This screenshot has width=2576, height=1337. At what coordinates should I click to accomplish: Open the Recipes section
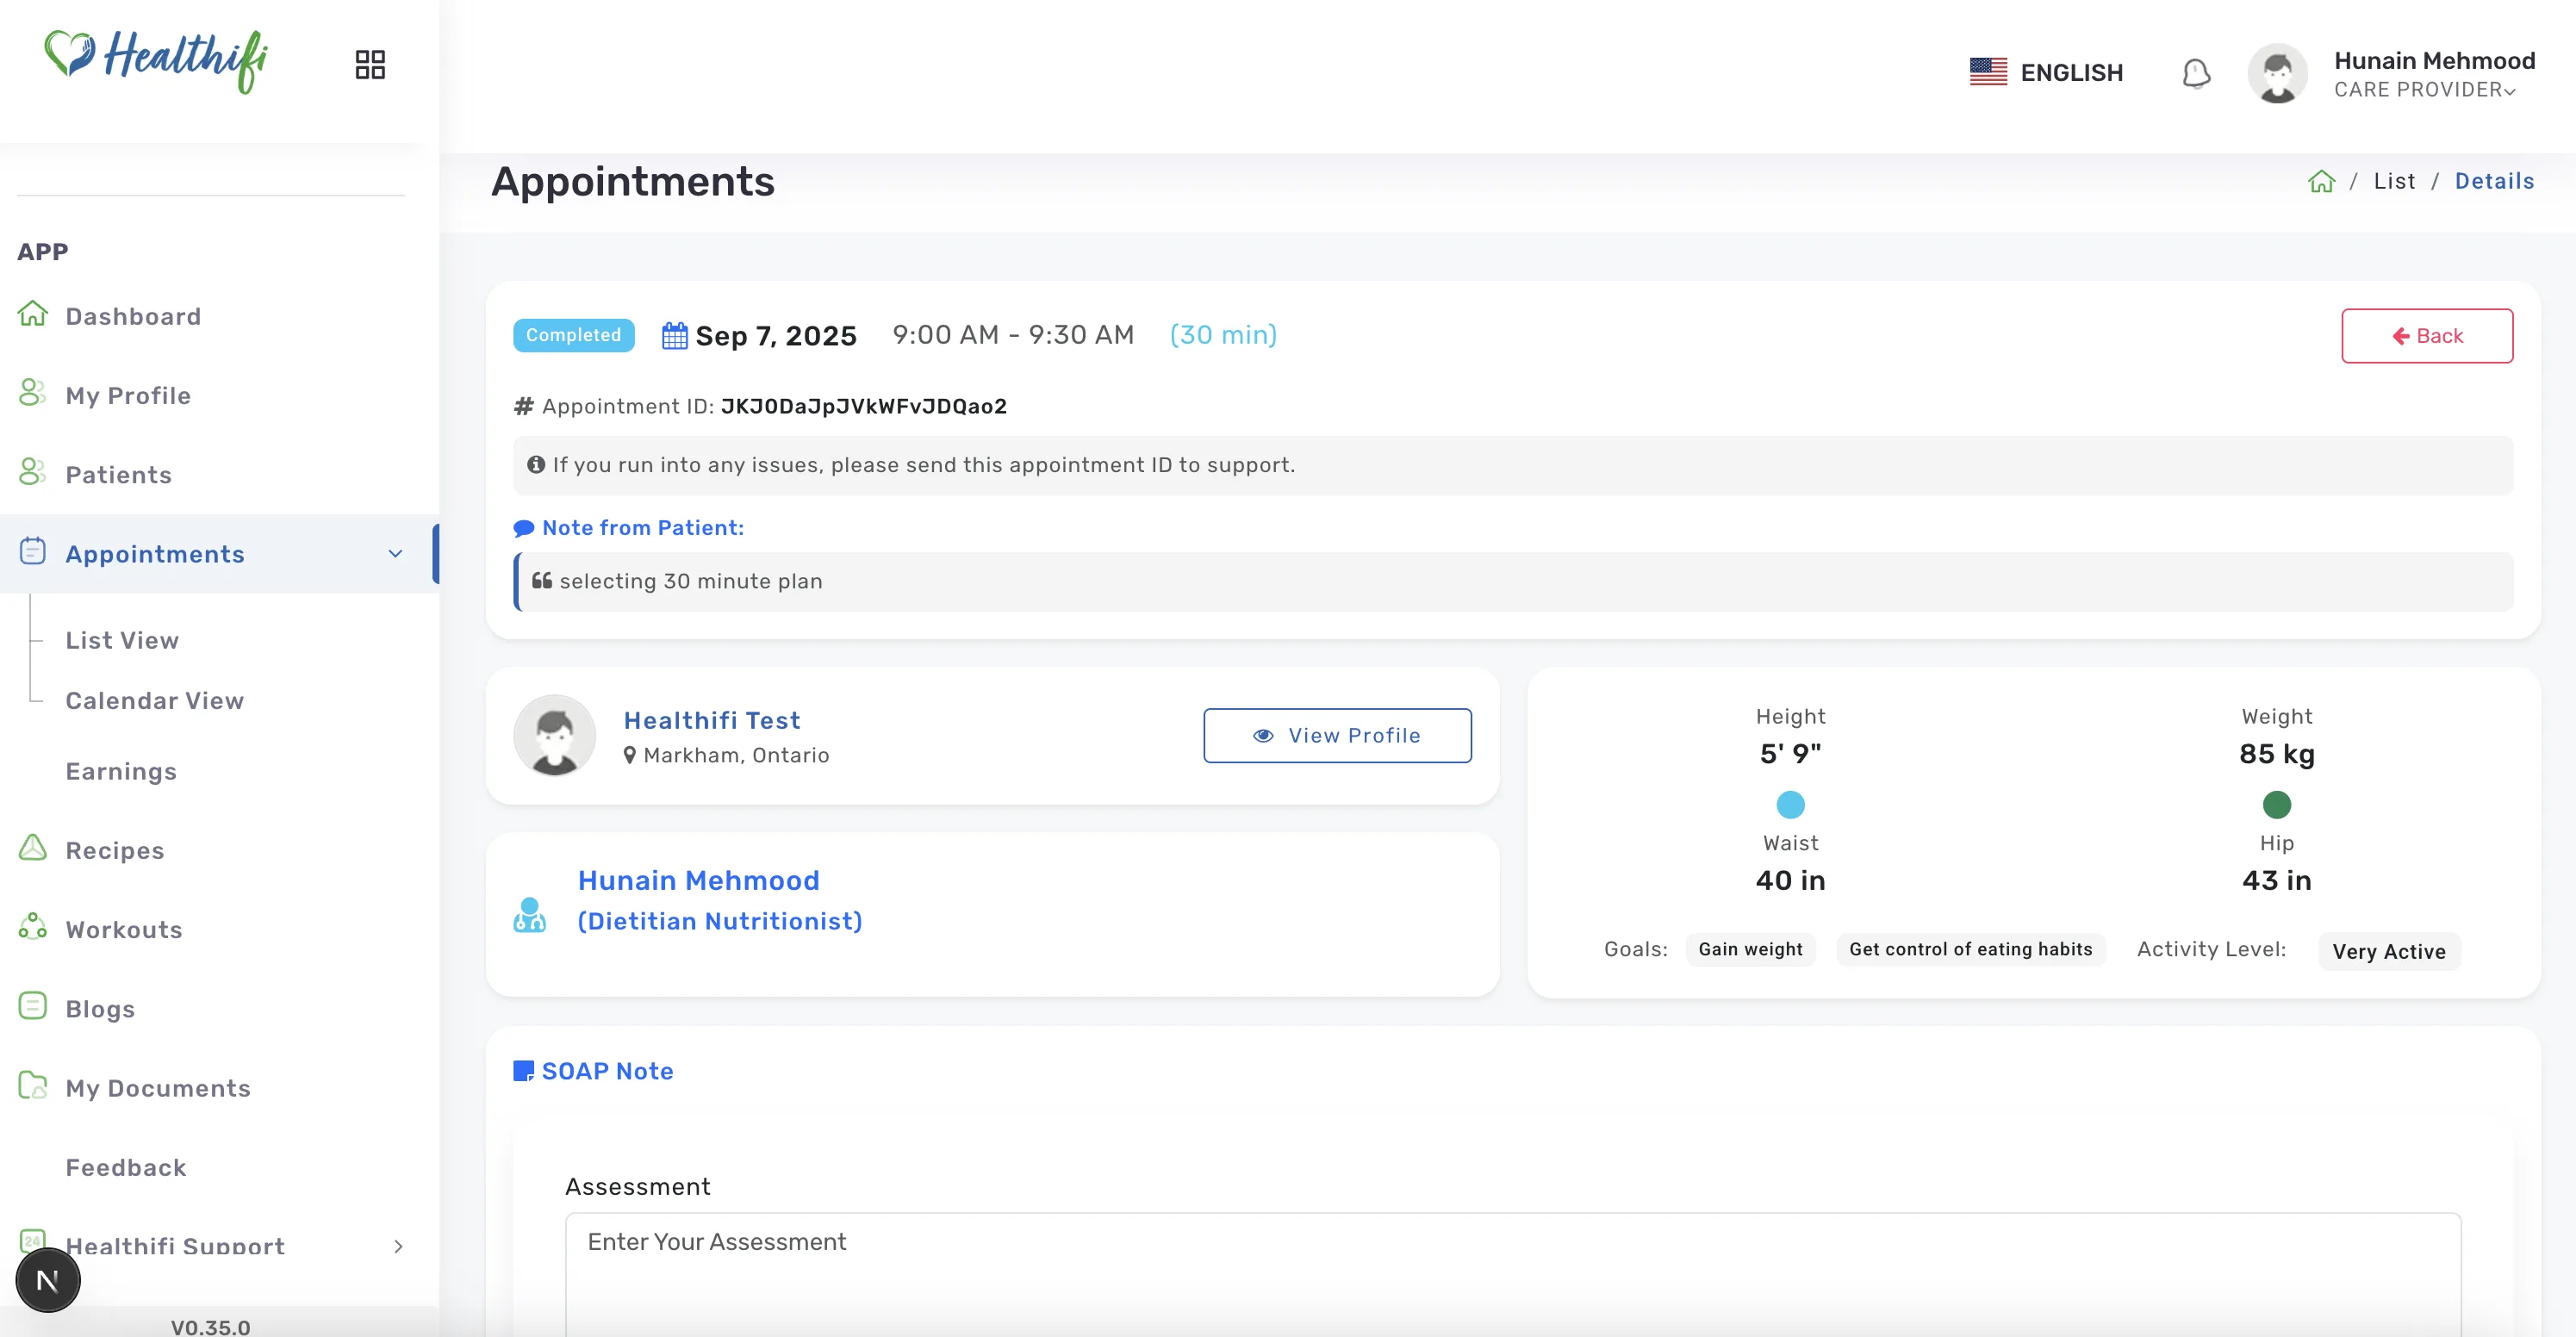(x=114, y=850)
